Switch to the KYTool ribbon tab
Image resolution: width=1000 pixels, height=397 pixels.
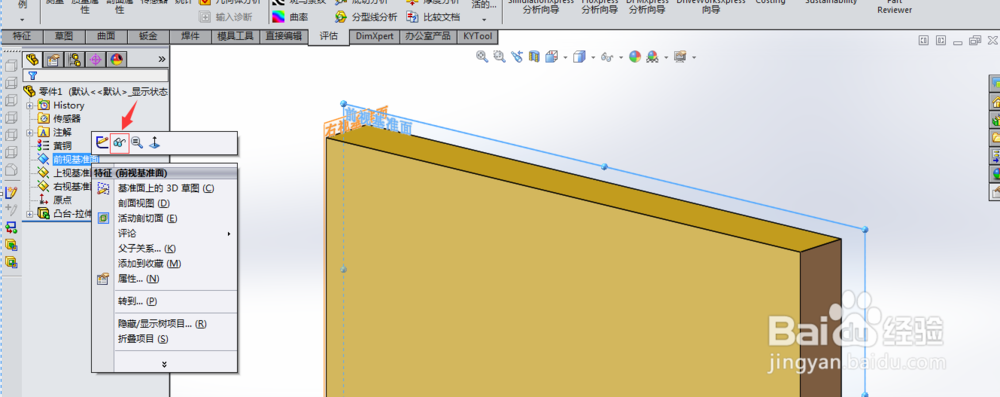478,36
